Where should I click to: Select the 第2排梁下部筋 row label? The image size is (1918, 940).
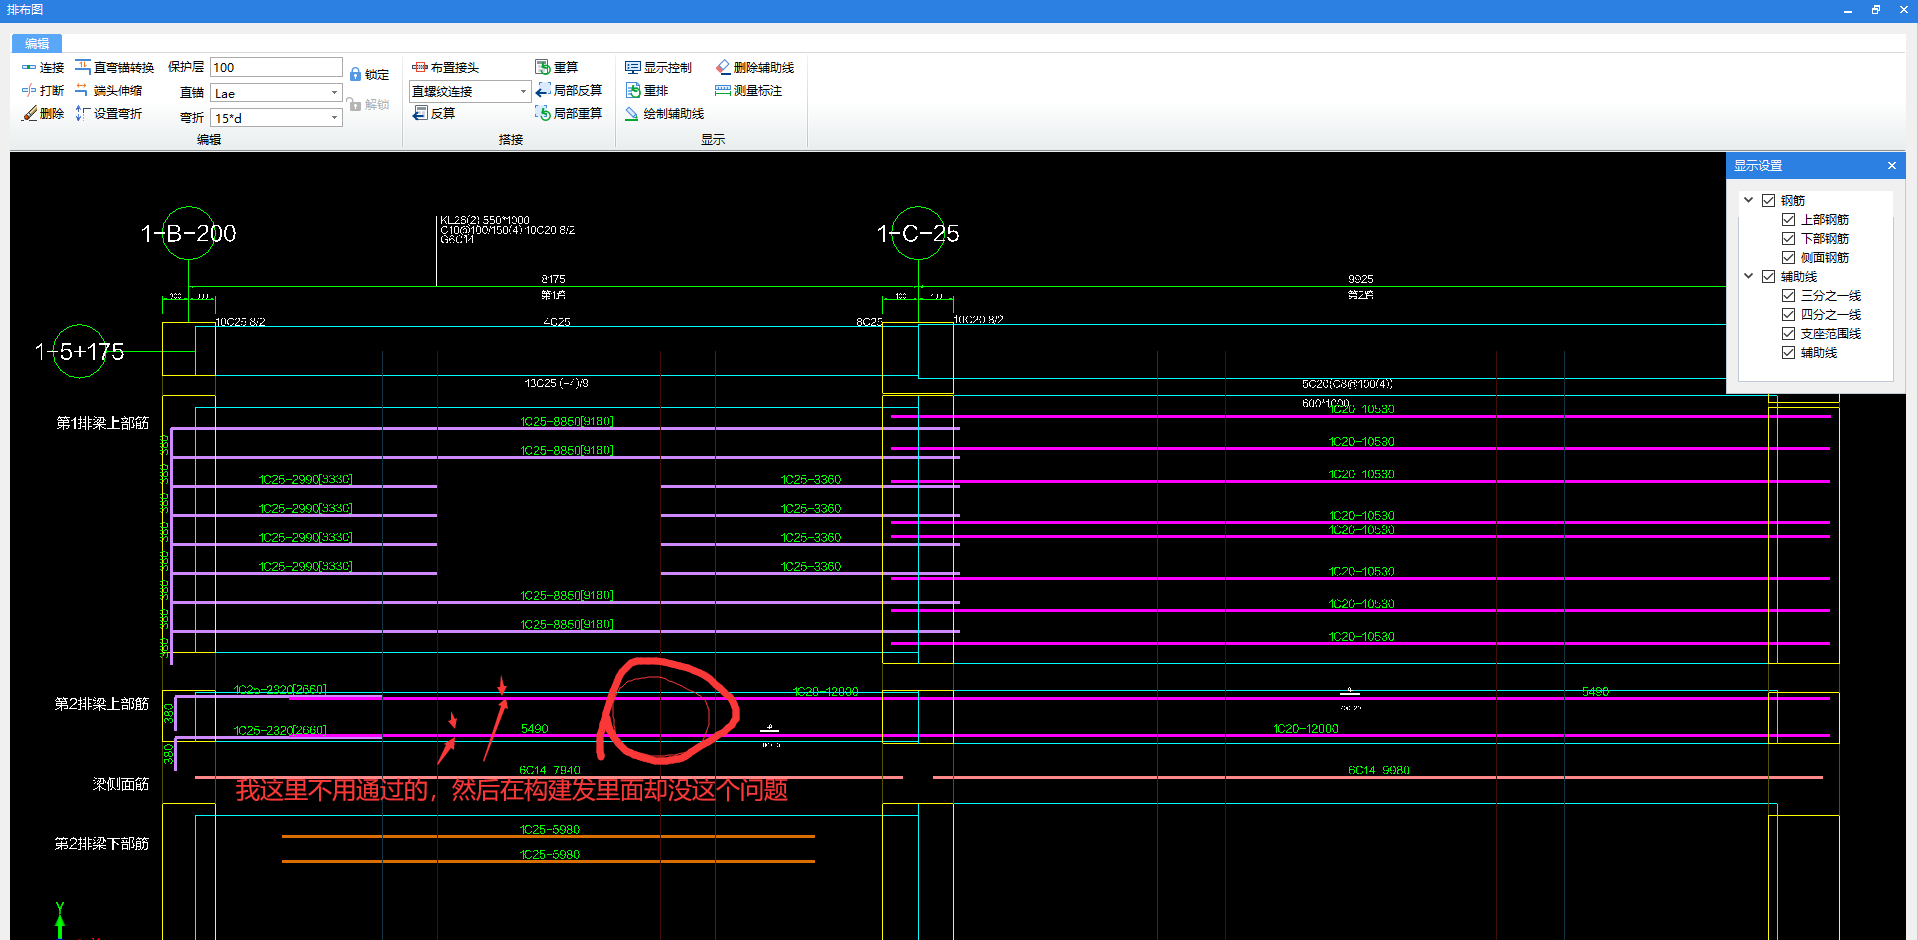pos(102,844)
